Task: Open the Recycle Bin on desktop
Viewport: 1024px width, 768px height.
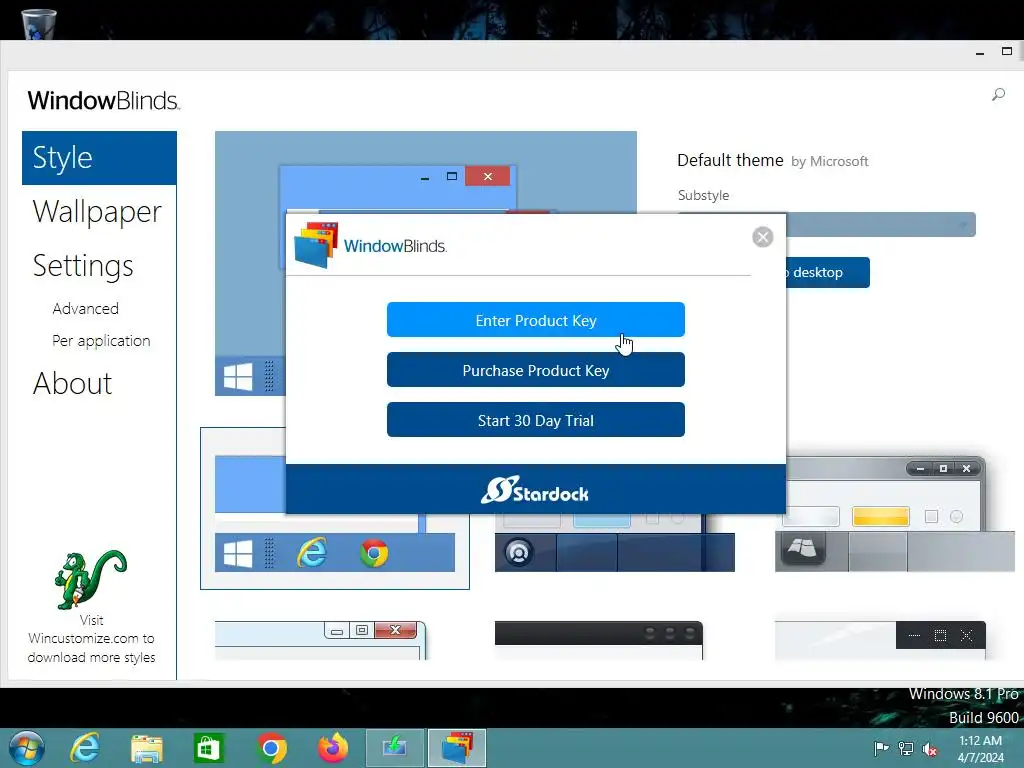Action: coord(39,23)
